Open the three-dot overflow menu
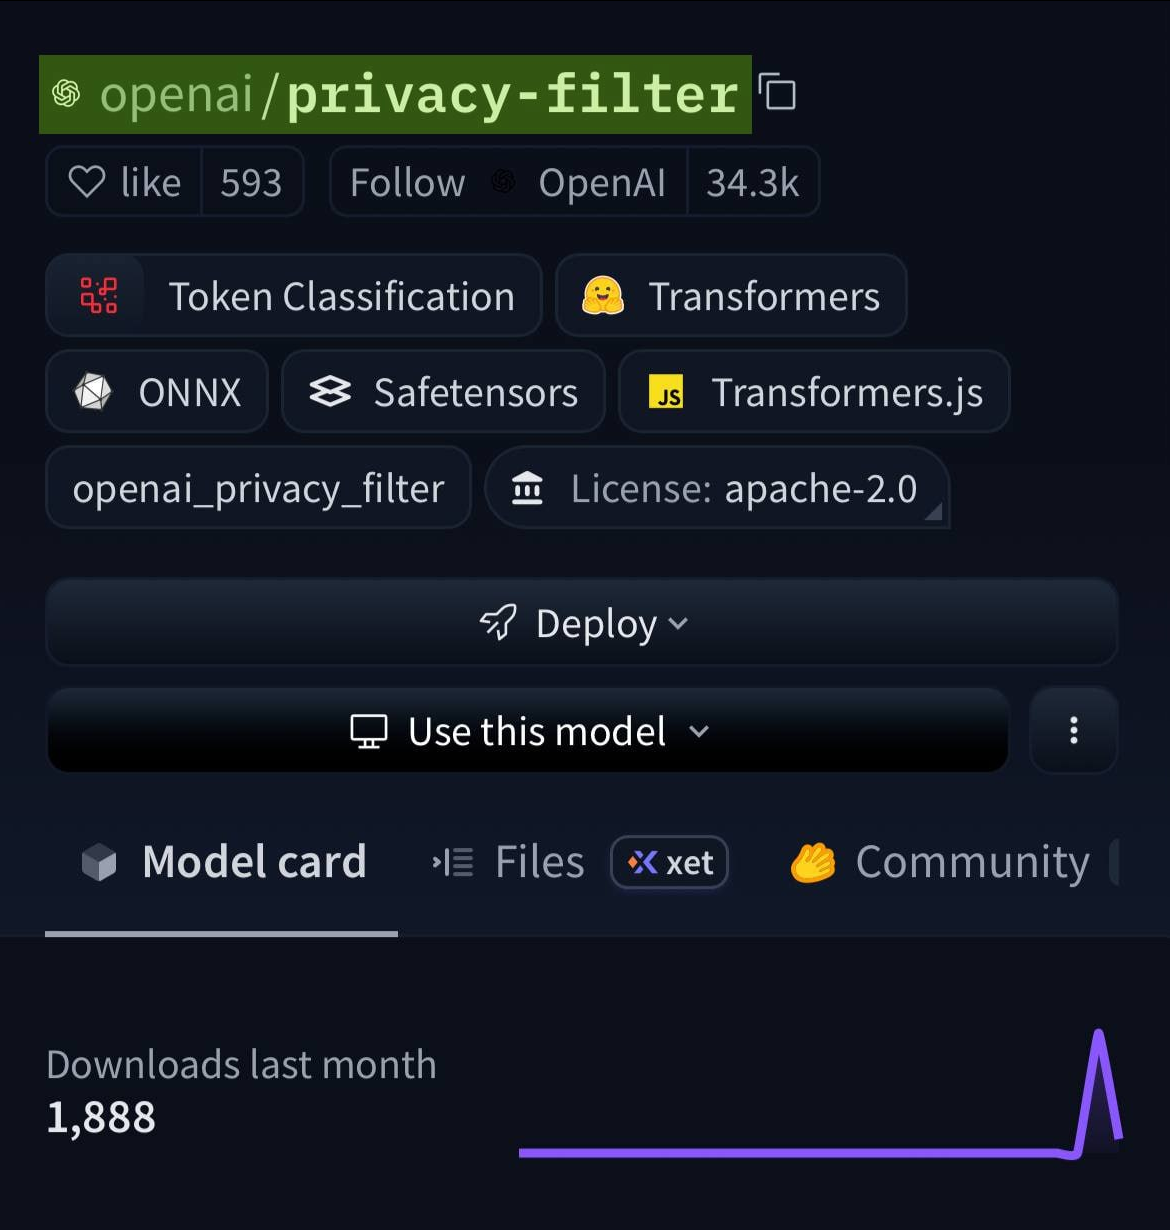Viewport: 1170px width, 1230px height. point(1073,731)
